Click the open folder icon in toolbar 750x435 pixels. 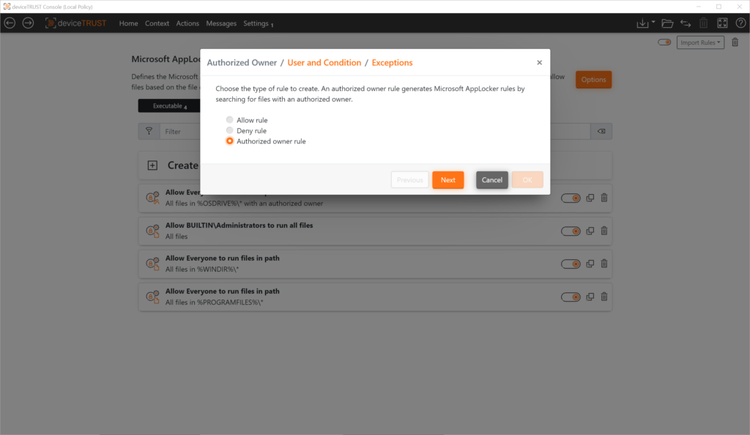pos(667,23)
